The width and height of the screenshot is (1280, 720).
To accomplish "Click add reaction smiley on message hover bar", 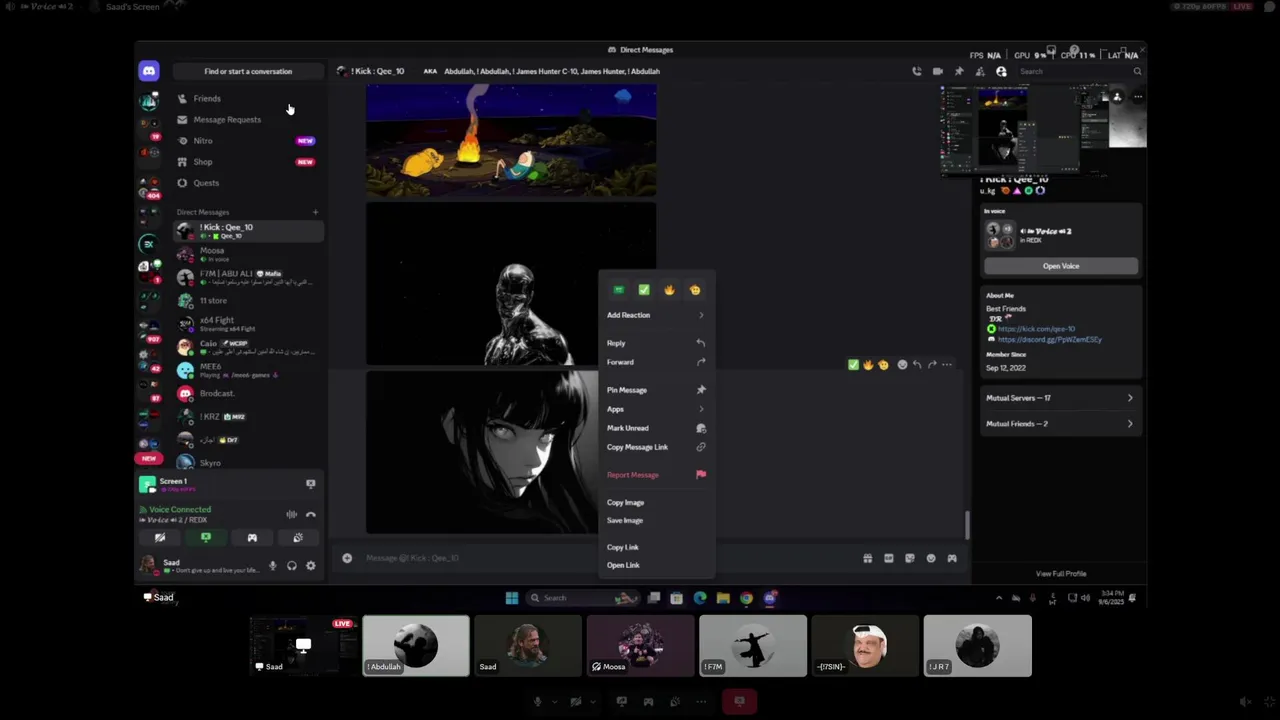I will [x=902, y=365].
